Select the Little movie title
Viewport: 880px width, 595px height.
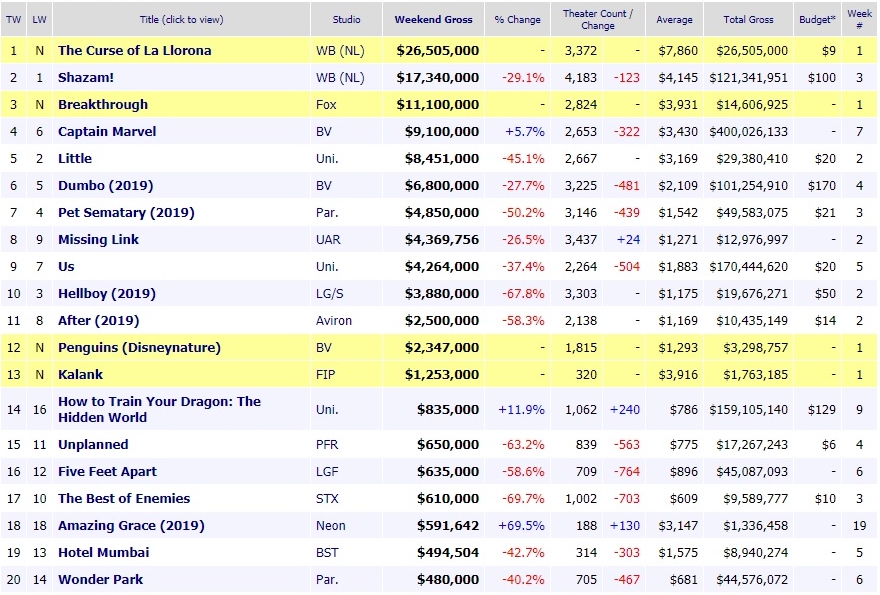(x=75, y=158)
